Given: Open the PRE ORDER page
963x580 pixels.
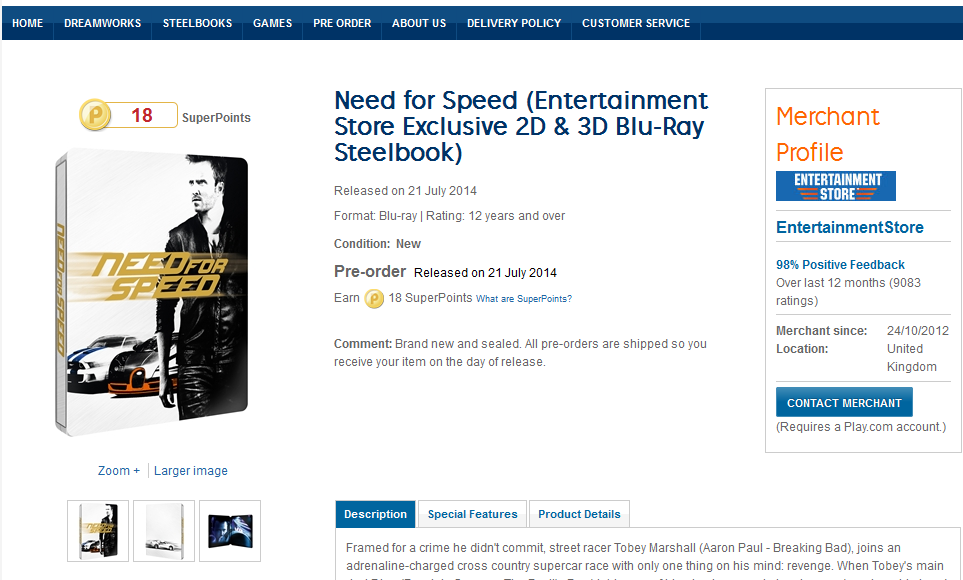Looking at the screenshot, I should click(x=342, y=23).
